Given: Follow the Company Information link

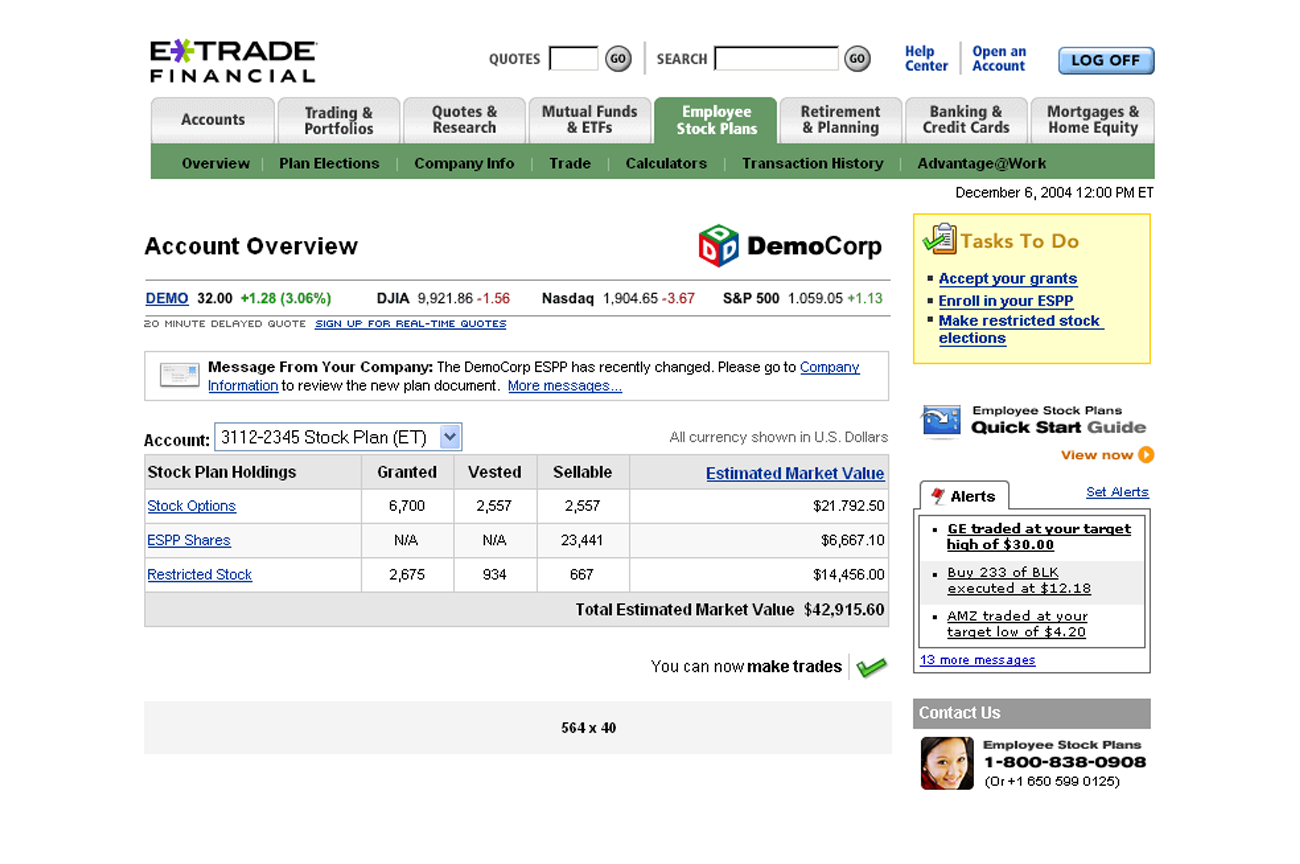Looking at the screenshot, I should click(x=534, y=376).
